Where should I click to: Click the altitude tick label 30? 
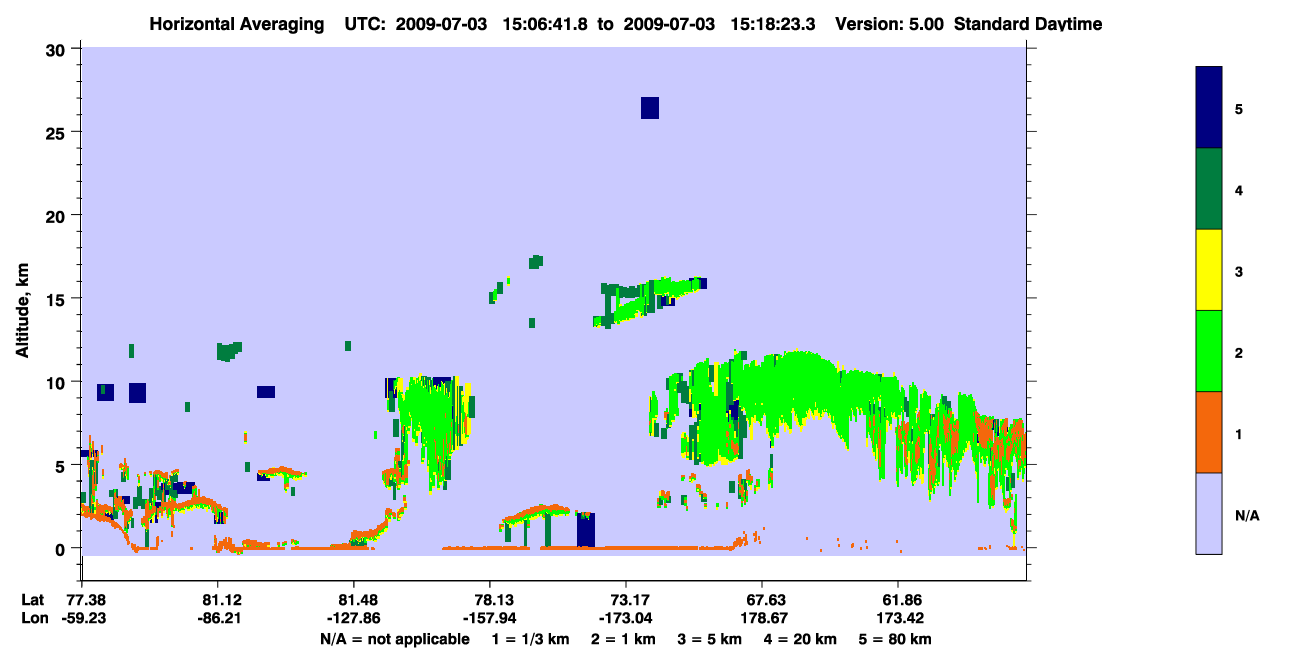point(58,49)
